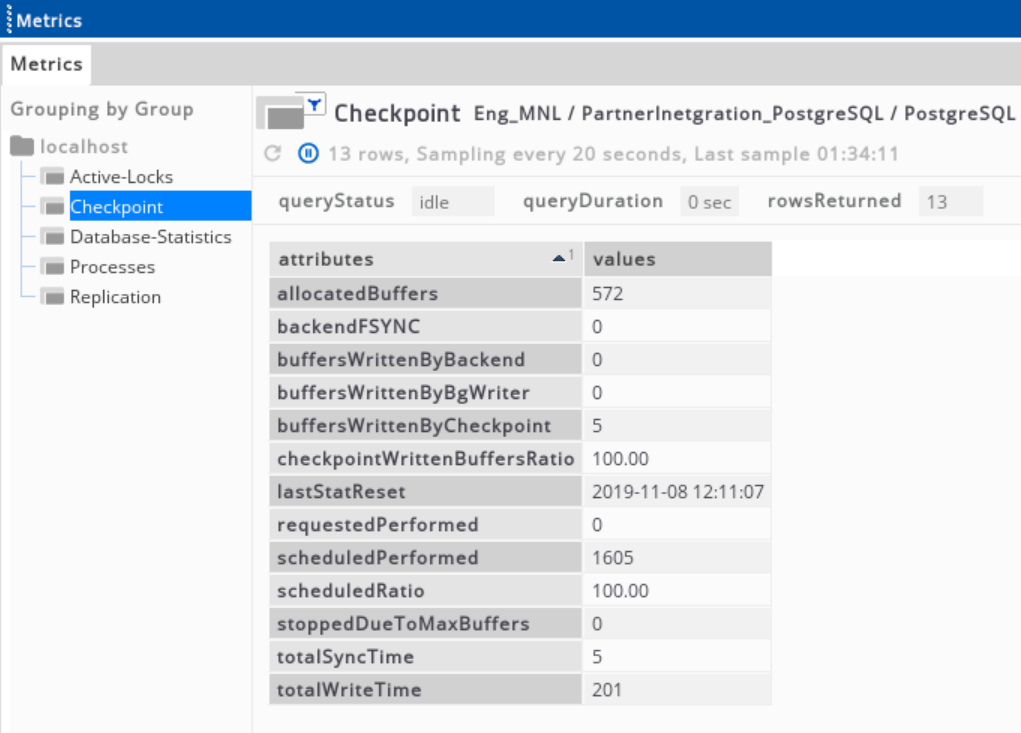Click the Active-Locks folder icon
This screenshot has width=1021, height=733.
[x=52, y=177]
